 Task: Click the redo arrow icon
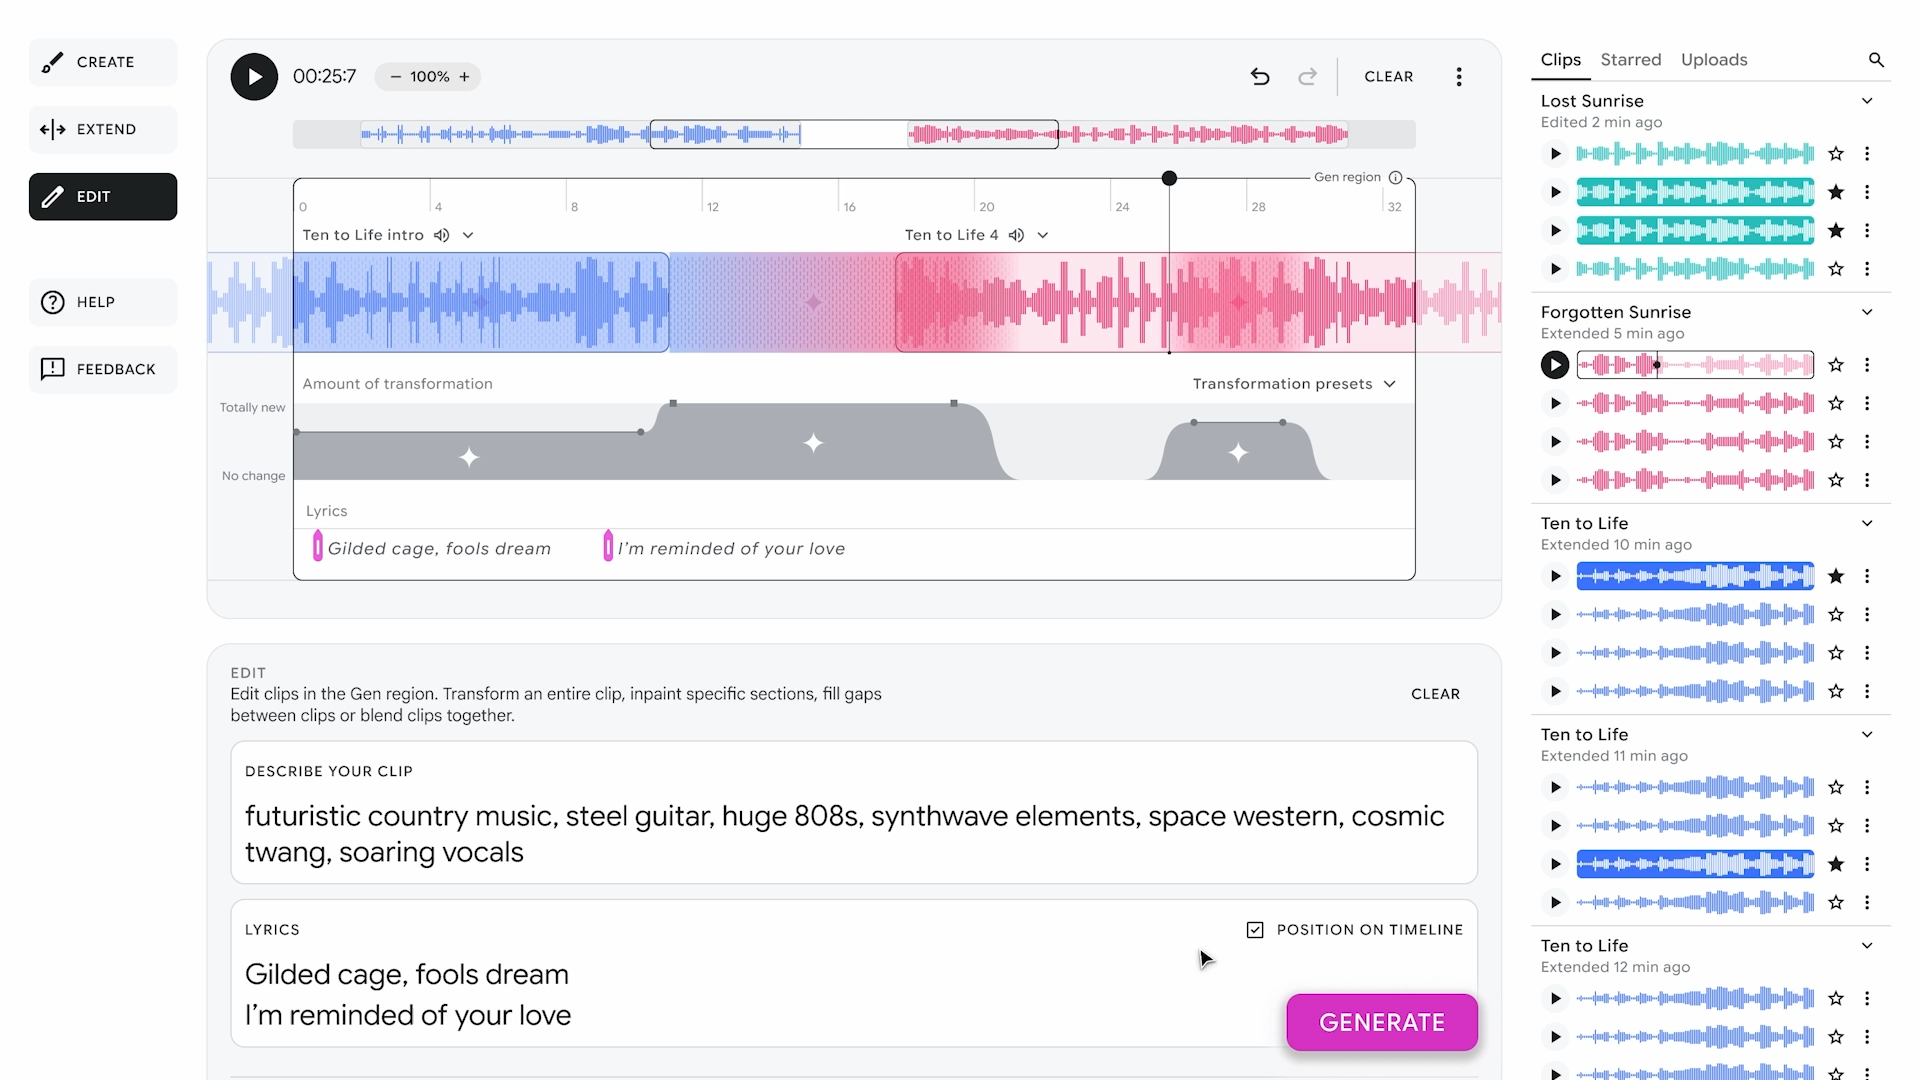pyautogui.click(x=1307, y=77)
